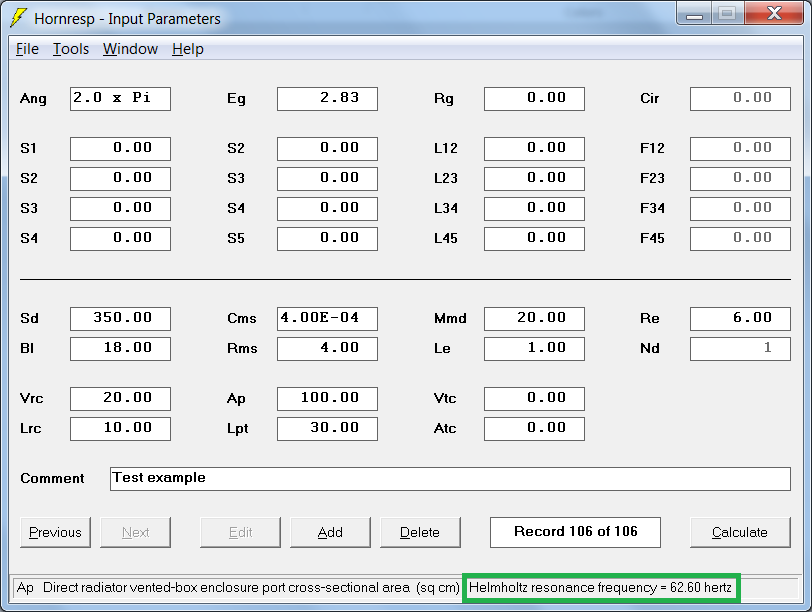This screenshot has width=812, height=612.
Task: Click the disabled Next button
Action: coord(135,532)
